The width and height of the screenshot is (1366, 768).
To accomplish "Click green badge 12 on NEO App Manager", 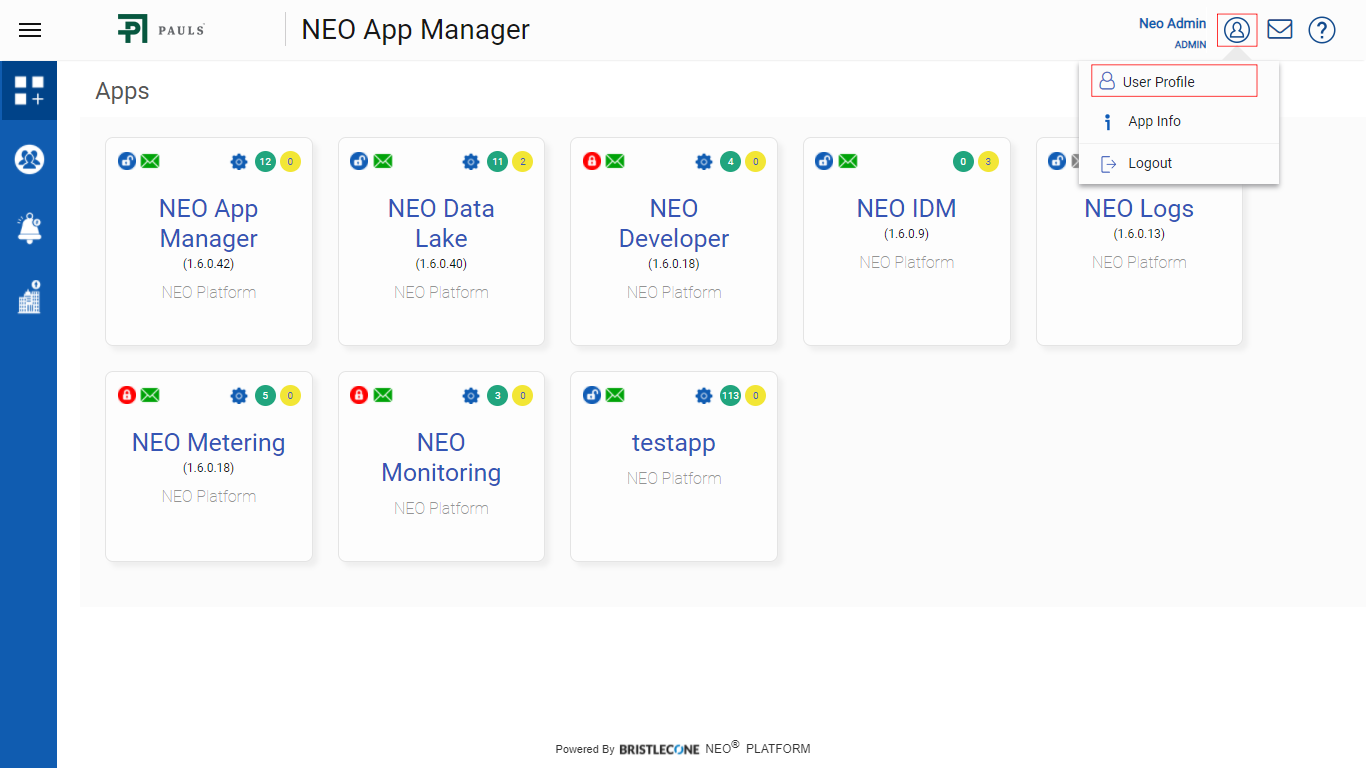I will pyautogui.click(x=265, y=161).
